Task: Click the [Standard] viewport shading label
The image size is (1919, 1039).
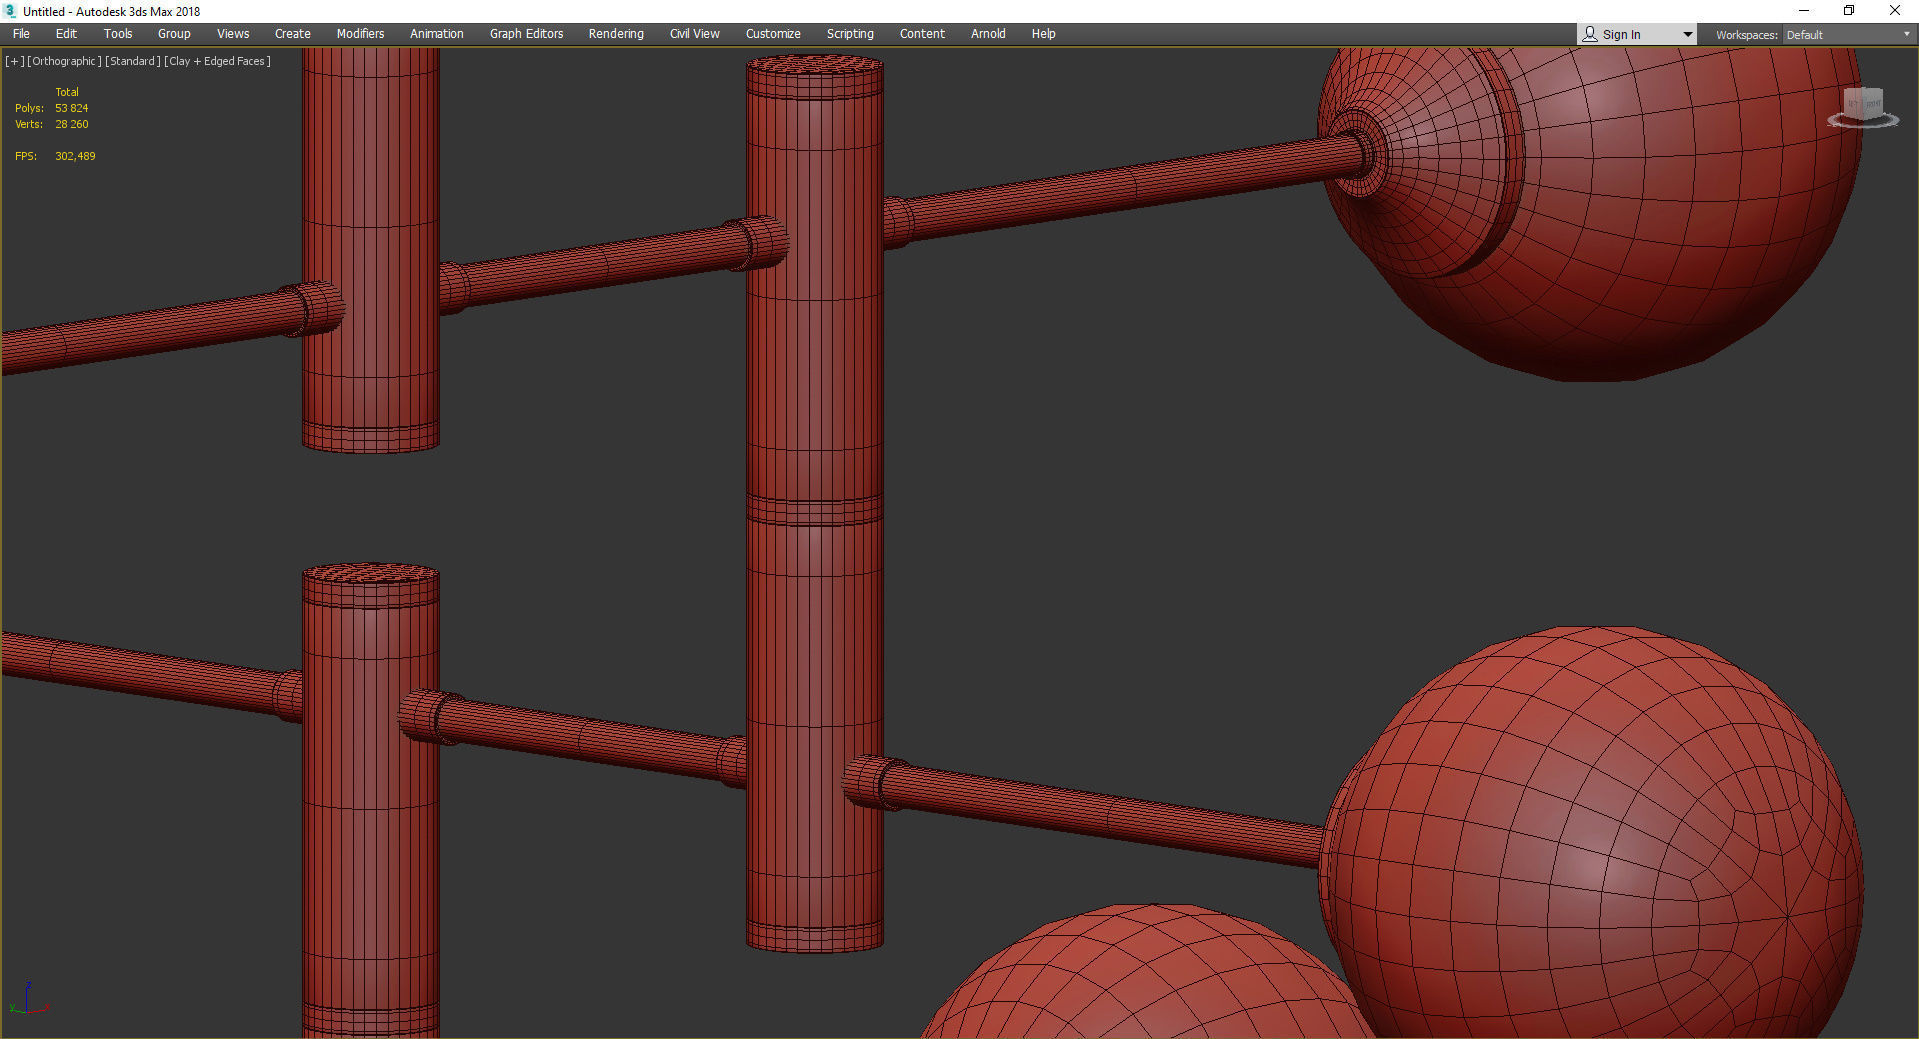Action: click(x=133, y=61)
